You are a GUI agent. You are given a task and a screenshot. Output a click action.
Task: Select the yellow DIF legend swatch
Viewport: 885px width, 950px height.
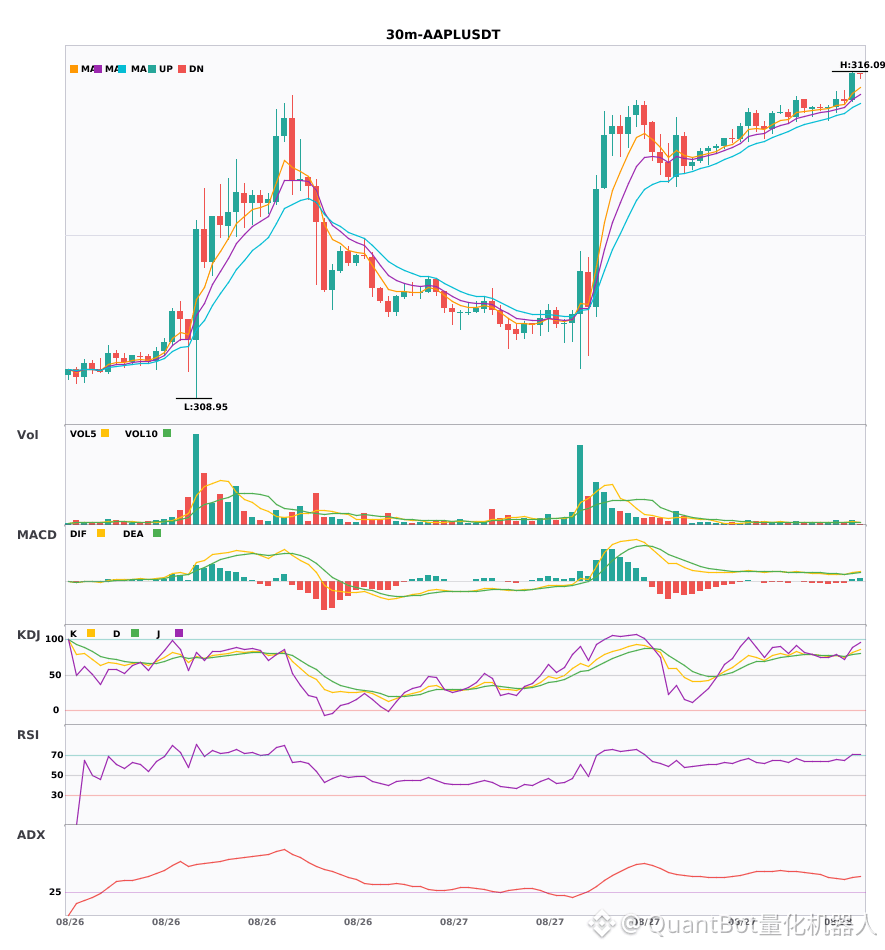tap(101, 533)
